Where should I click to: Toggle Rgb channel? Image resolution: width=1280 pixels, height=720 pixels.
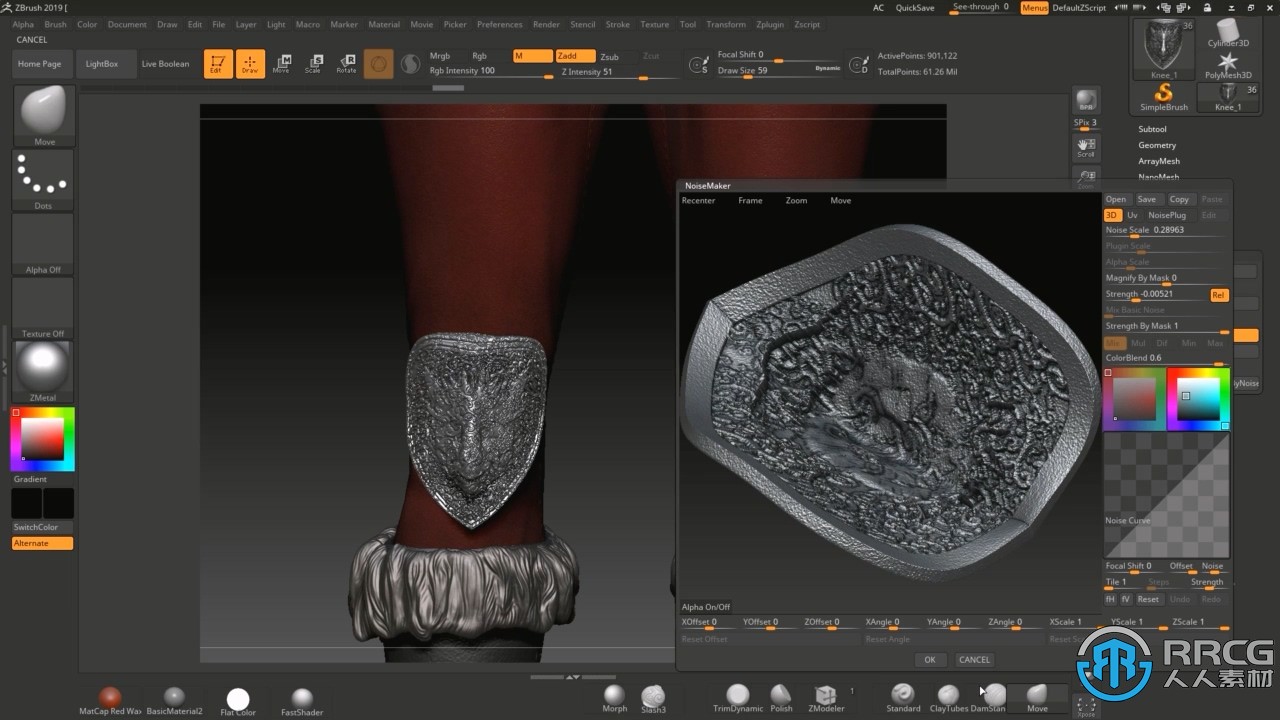[x=480, y=56]
